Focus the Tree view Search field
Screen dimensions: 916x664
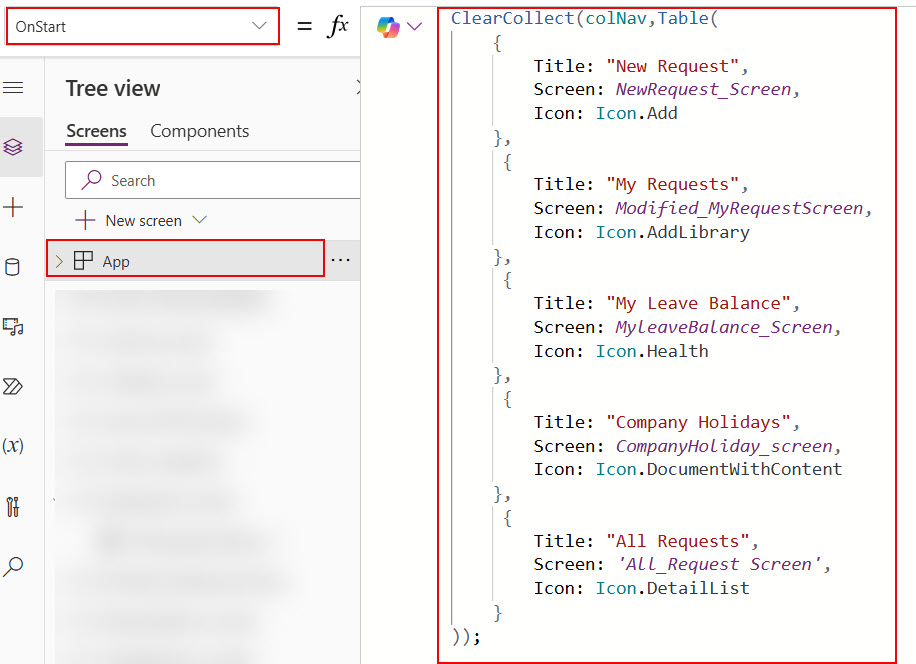213,180
